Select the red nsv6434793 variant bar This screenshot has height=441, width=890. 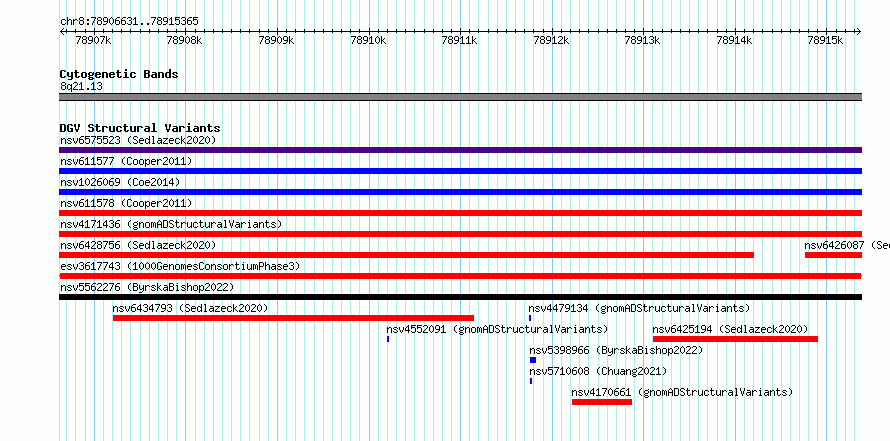click(x=293, y=318)
